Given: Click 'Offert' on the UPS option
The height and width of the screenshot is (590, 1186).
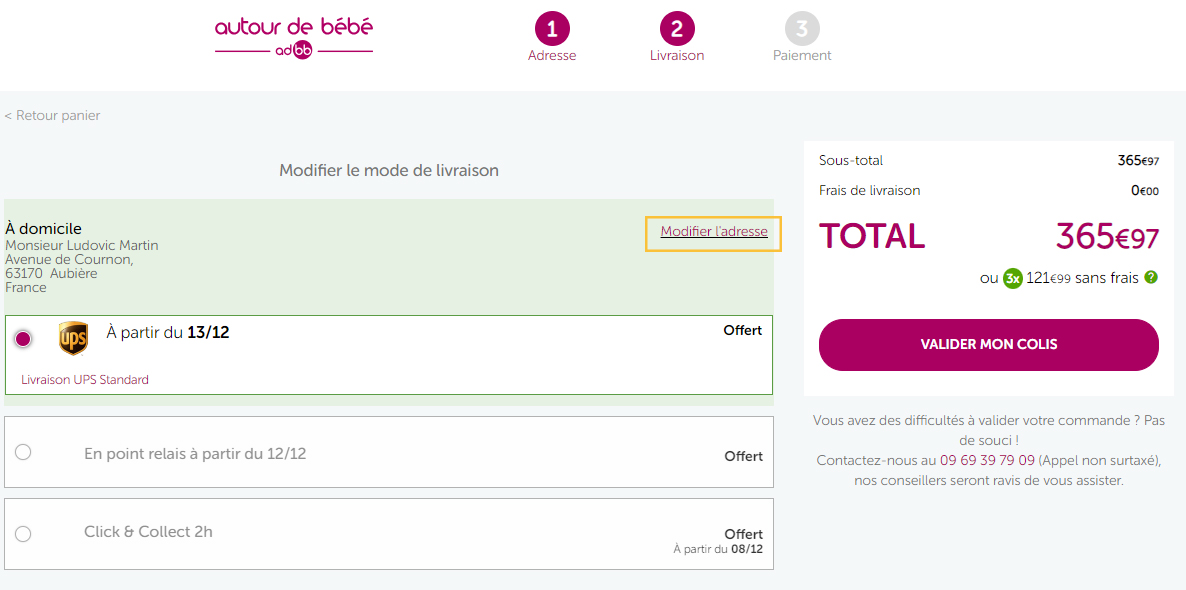Looking at the screenshot, I should (x=743, y=331).
